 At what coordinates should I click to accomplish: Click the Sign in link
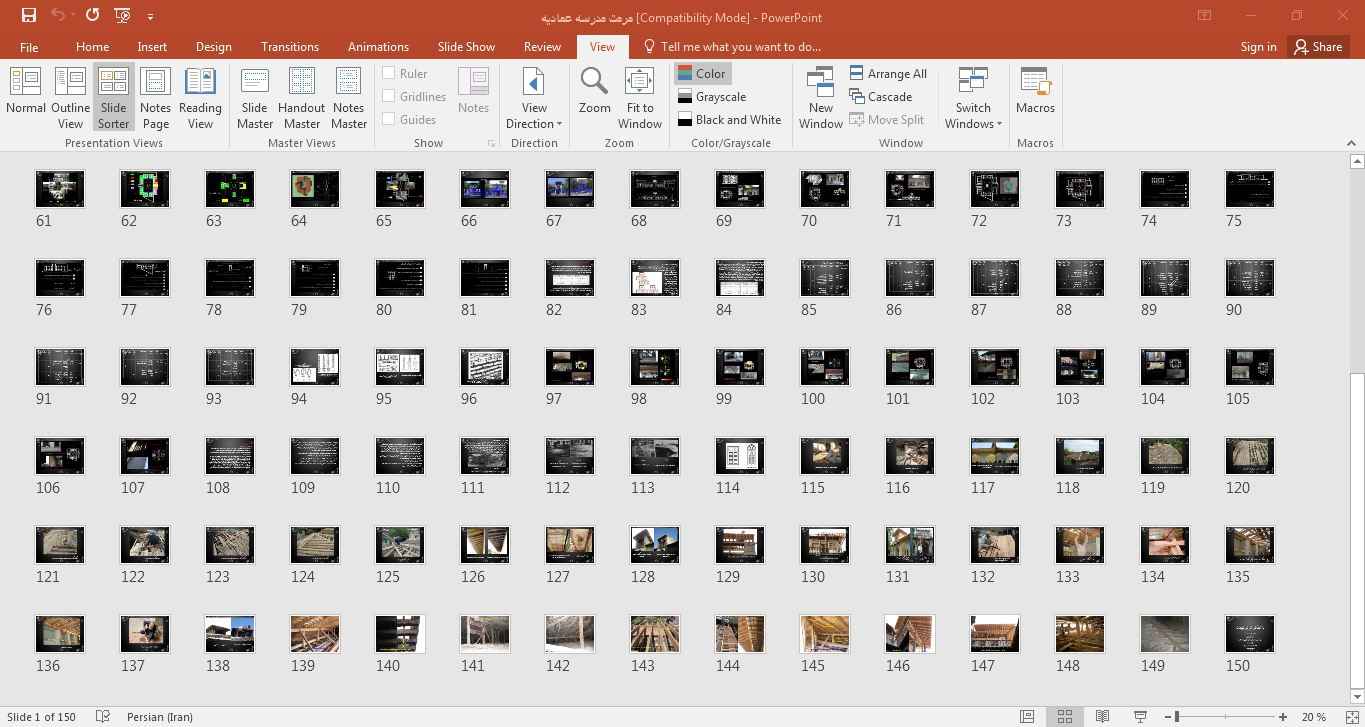[x=1258, y=47]
